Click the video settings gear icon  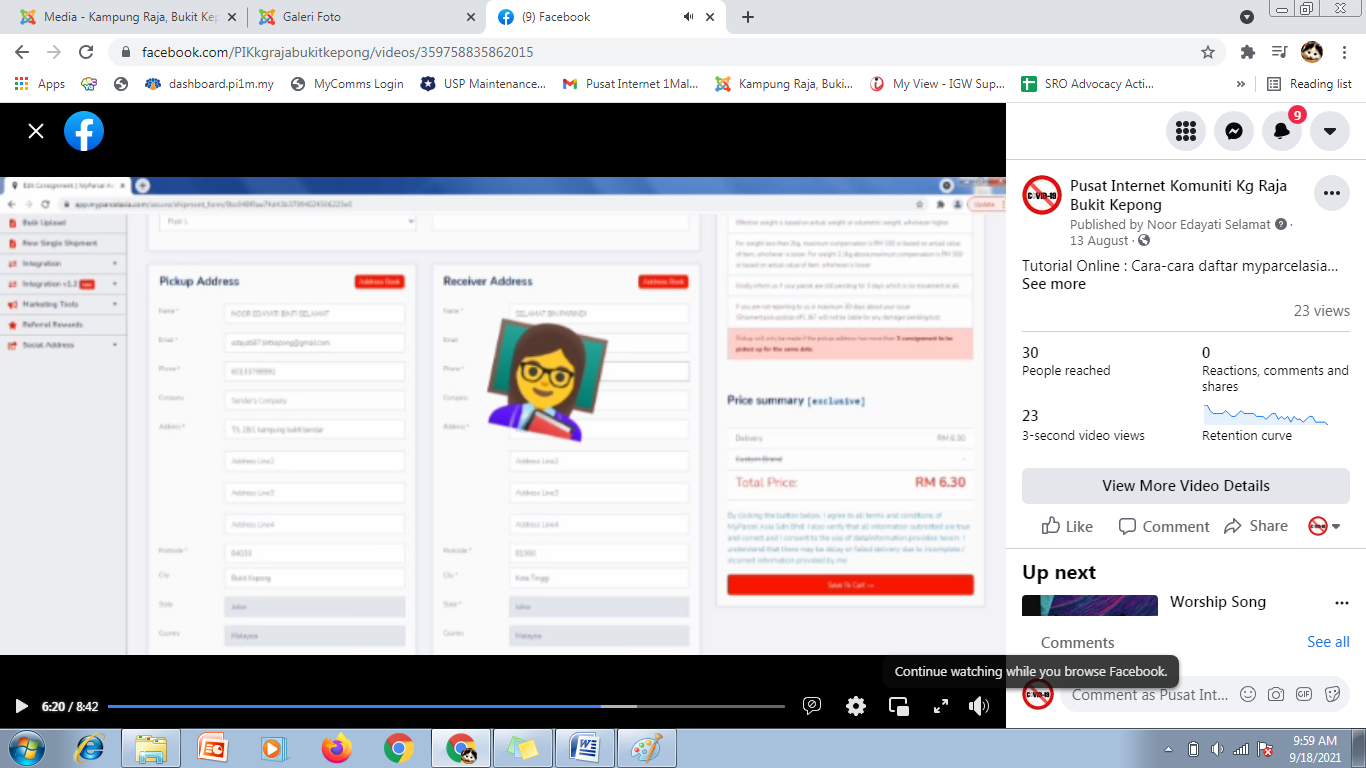(856, 706)
